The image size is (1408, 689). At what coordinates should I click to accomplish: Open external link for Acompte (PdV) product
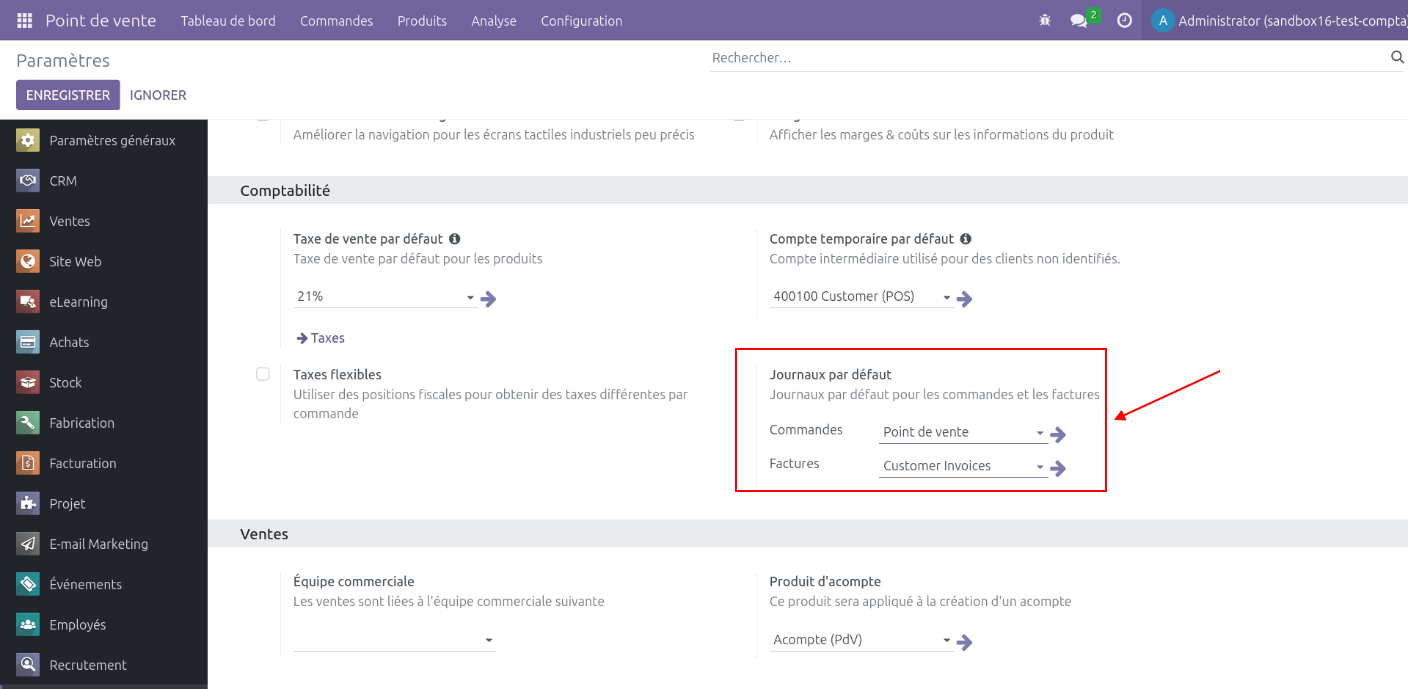coord(965,642)
